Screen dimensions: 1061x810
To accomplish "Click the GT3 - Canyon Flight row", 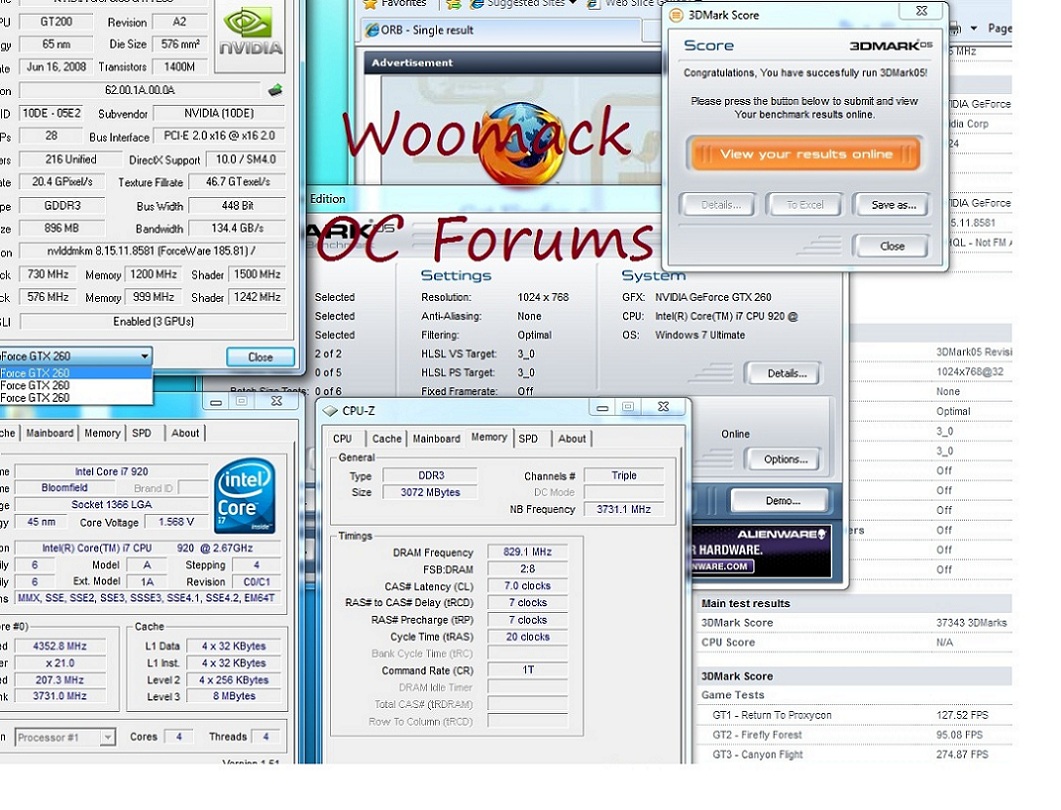I will (854, 755).
